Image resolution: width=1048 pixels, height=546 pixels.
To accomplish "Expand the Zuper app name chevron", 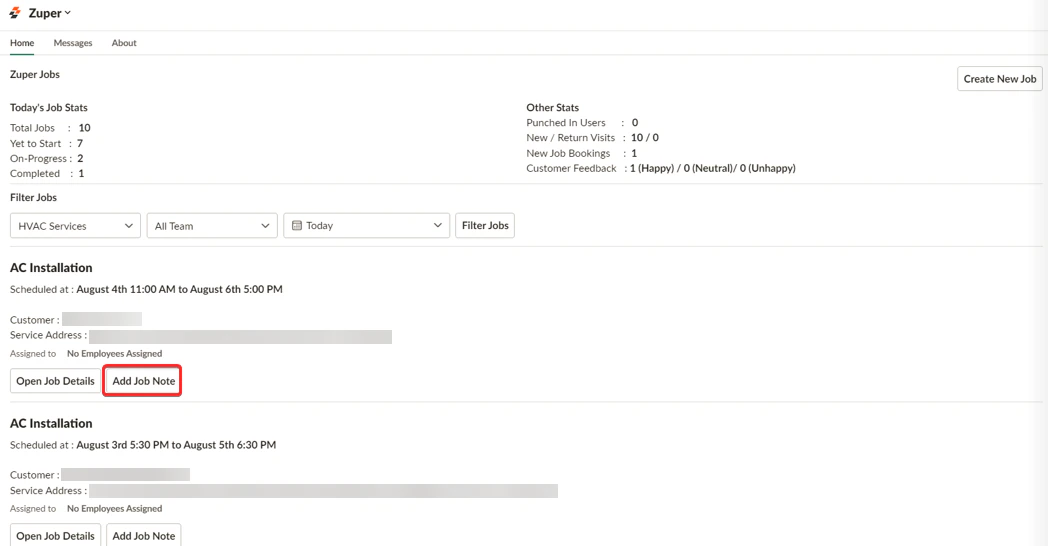I will [x=68, y=13].
